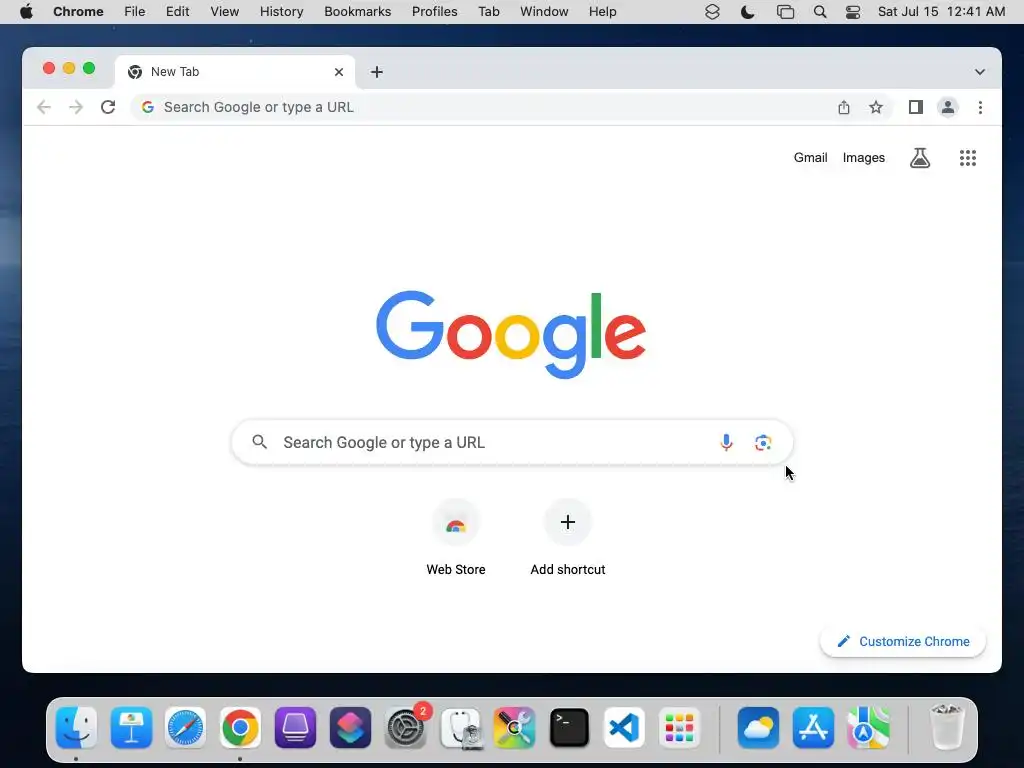Open the Help menu
Screen dimensions: 1024x768
(x=602, y=12)
